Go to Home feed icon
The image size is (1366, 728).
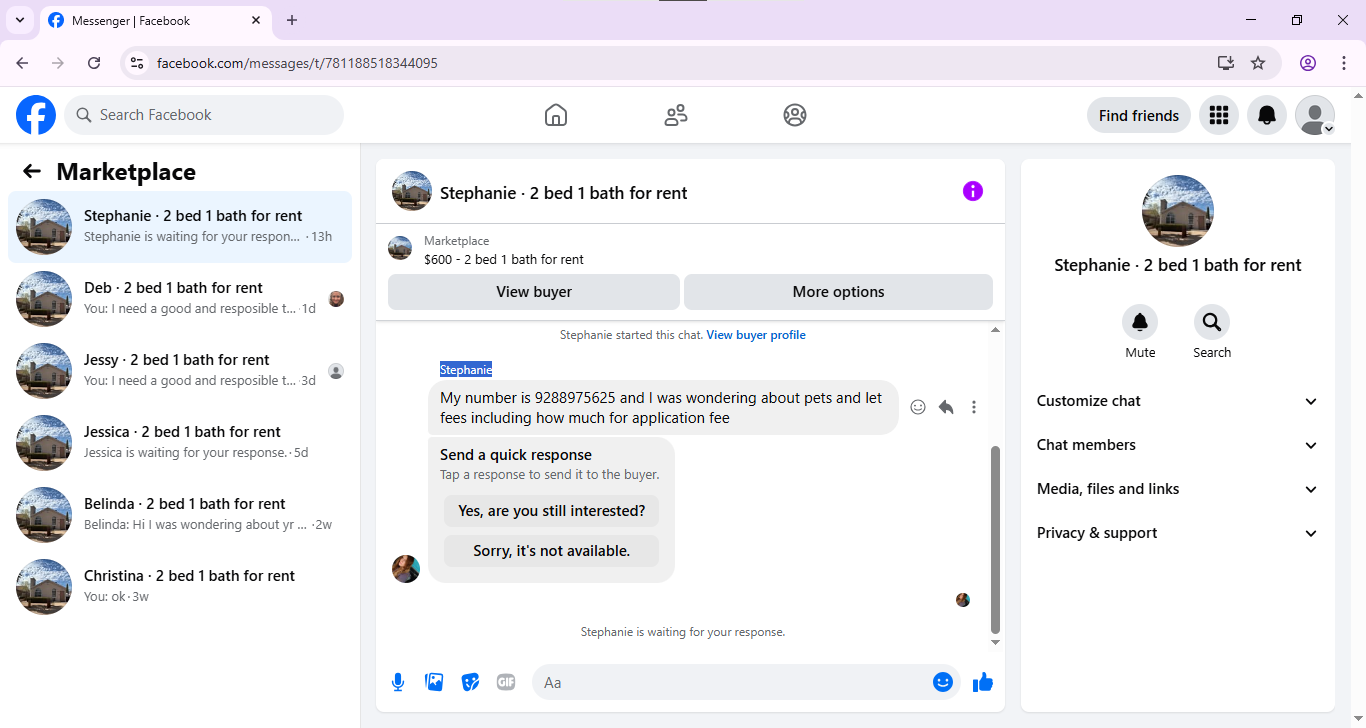point(556,115)
